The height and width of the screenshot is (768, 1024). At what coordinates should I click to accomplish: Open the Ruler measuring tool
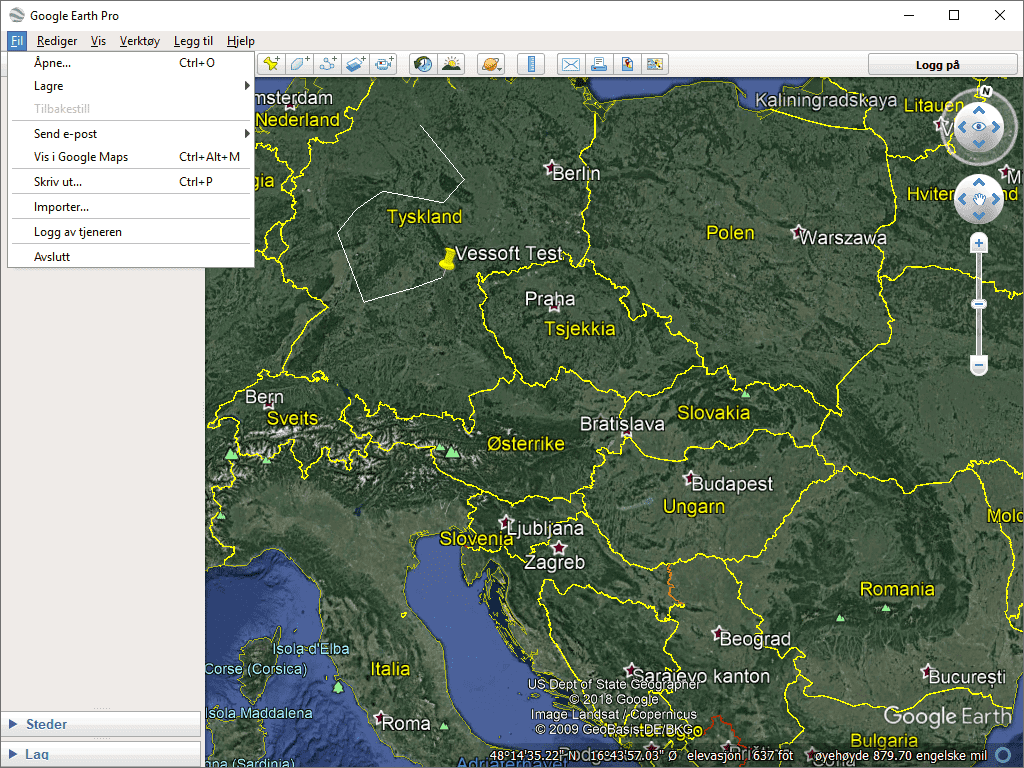(531, 64)
